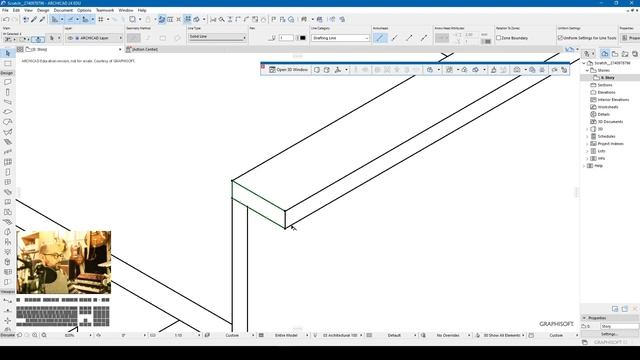Open the Teamwork menu

(x=105, y=10)
